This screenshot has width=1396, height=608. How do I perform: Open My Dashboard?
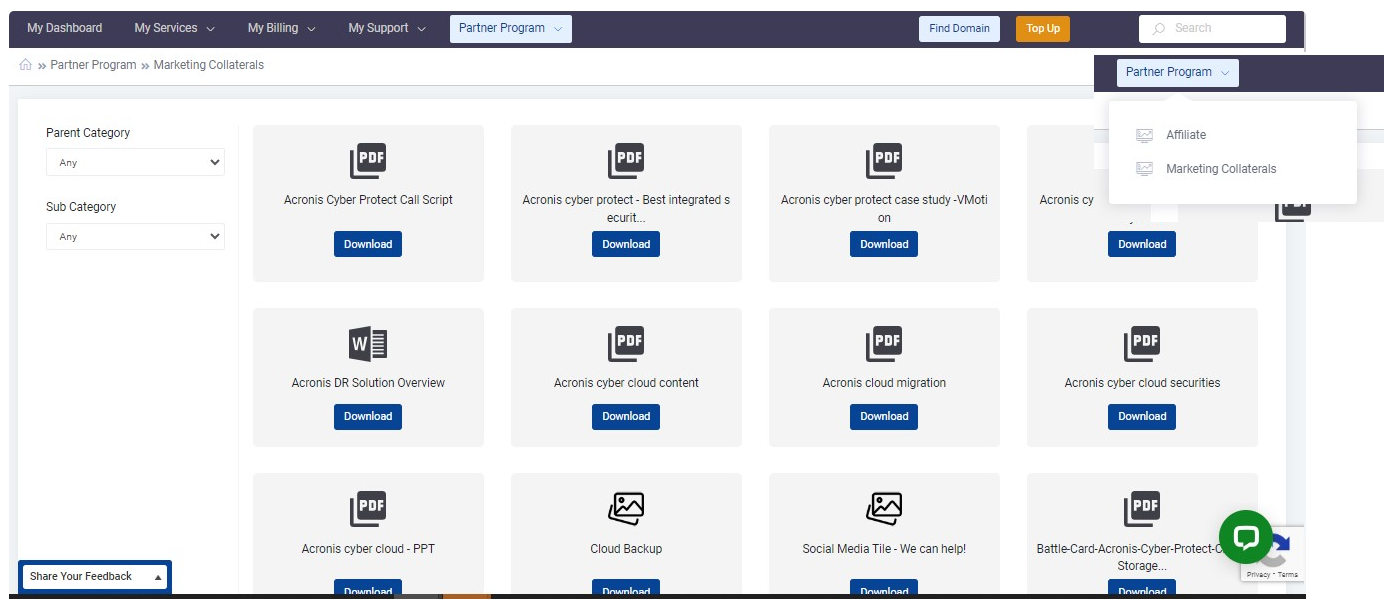tap(65, 28)
